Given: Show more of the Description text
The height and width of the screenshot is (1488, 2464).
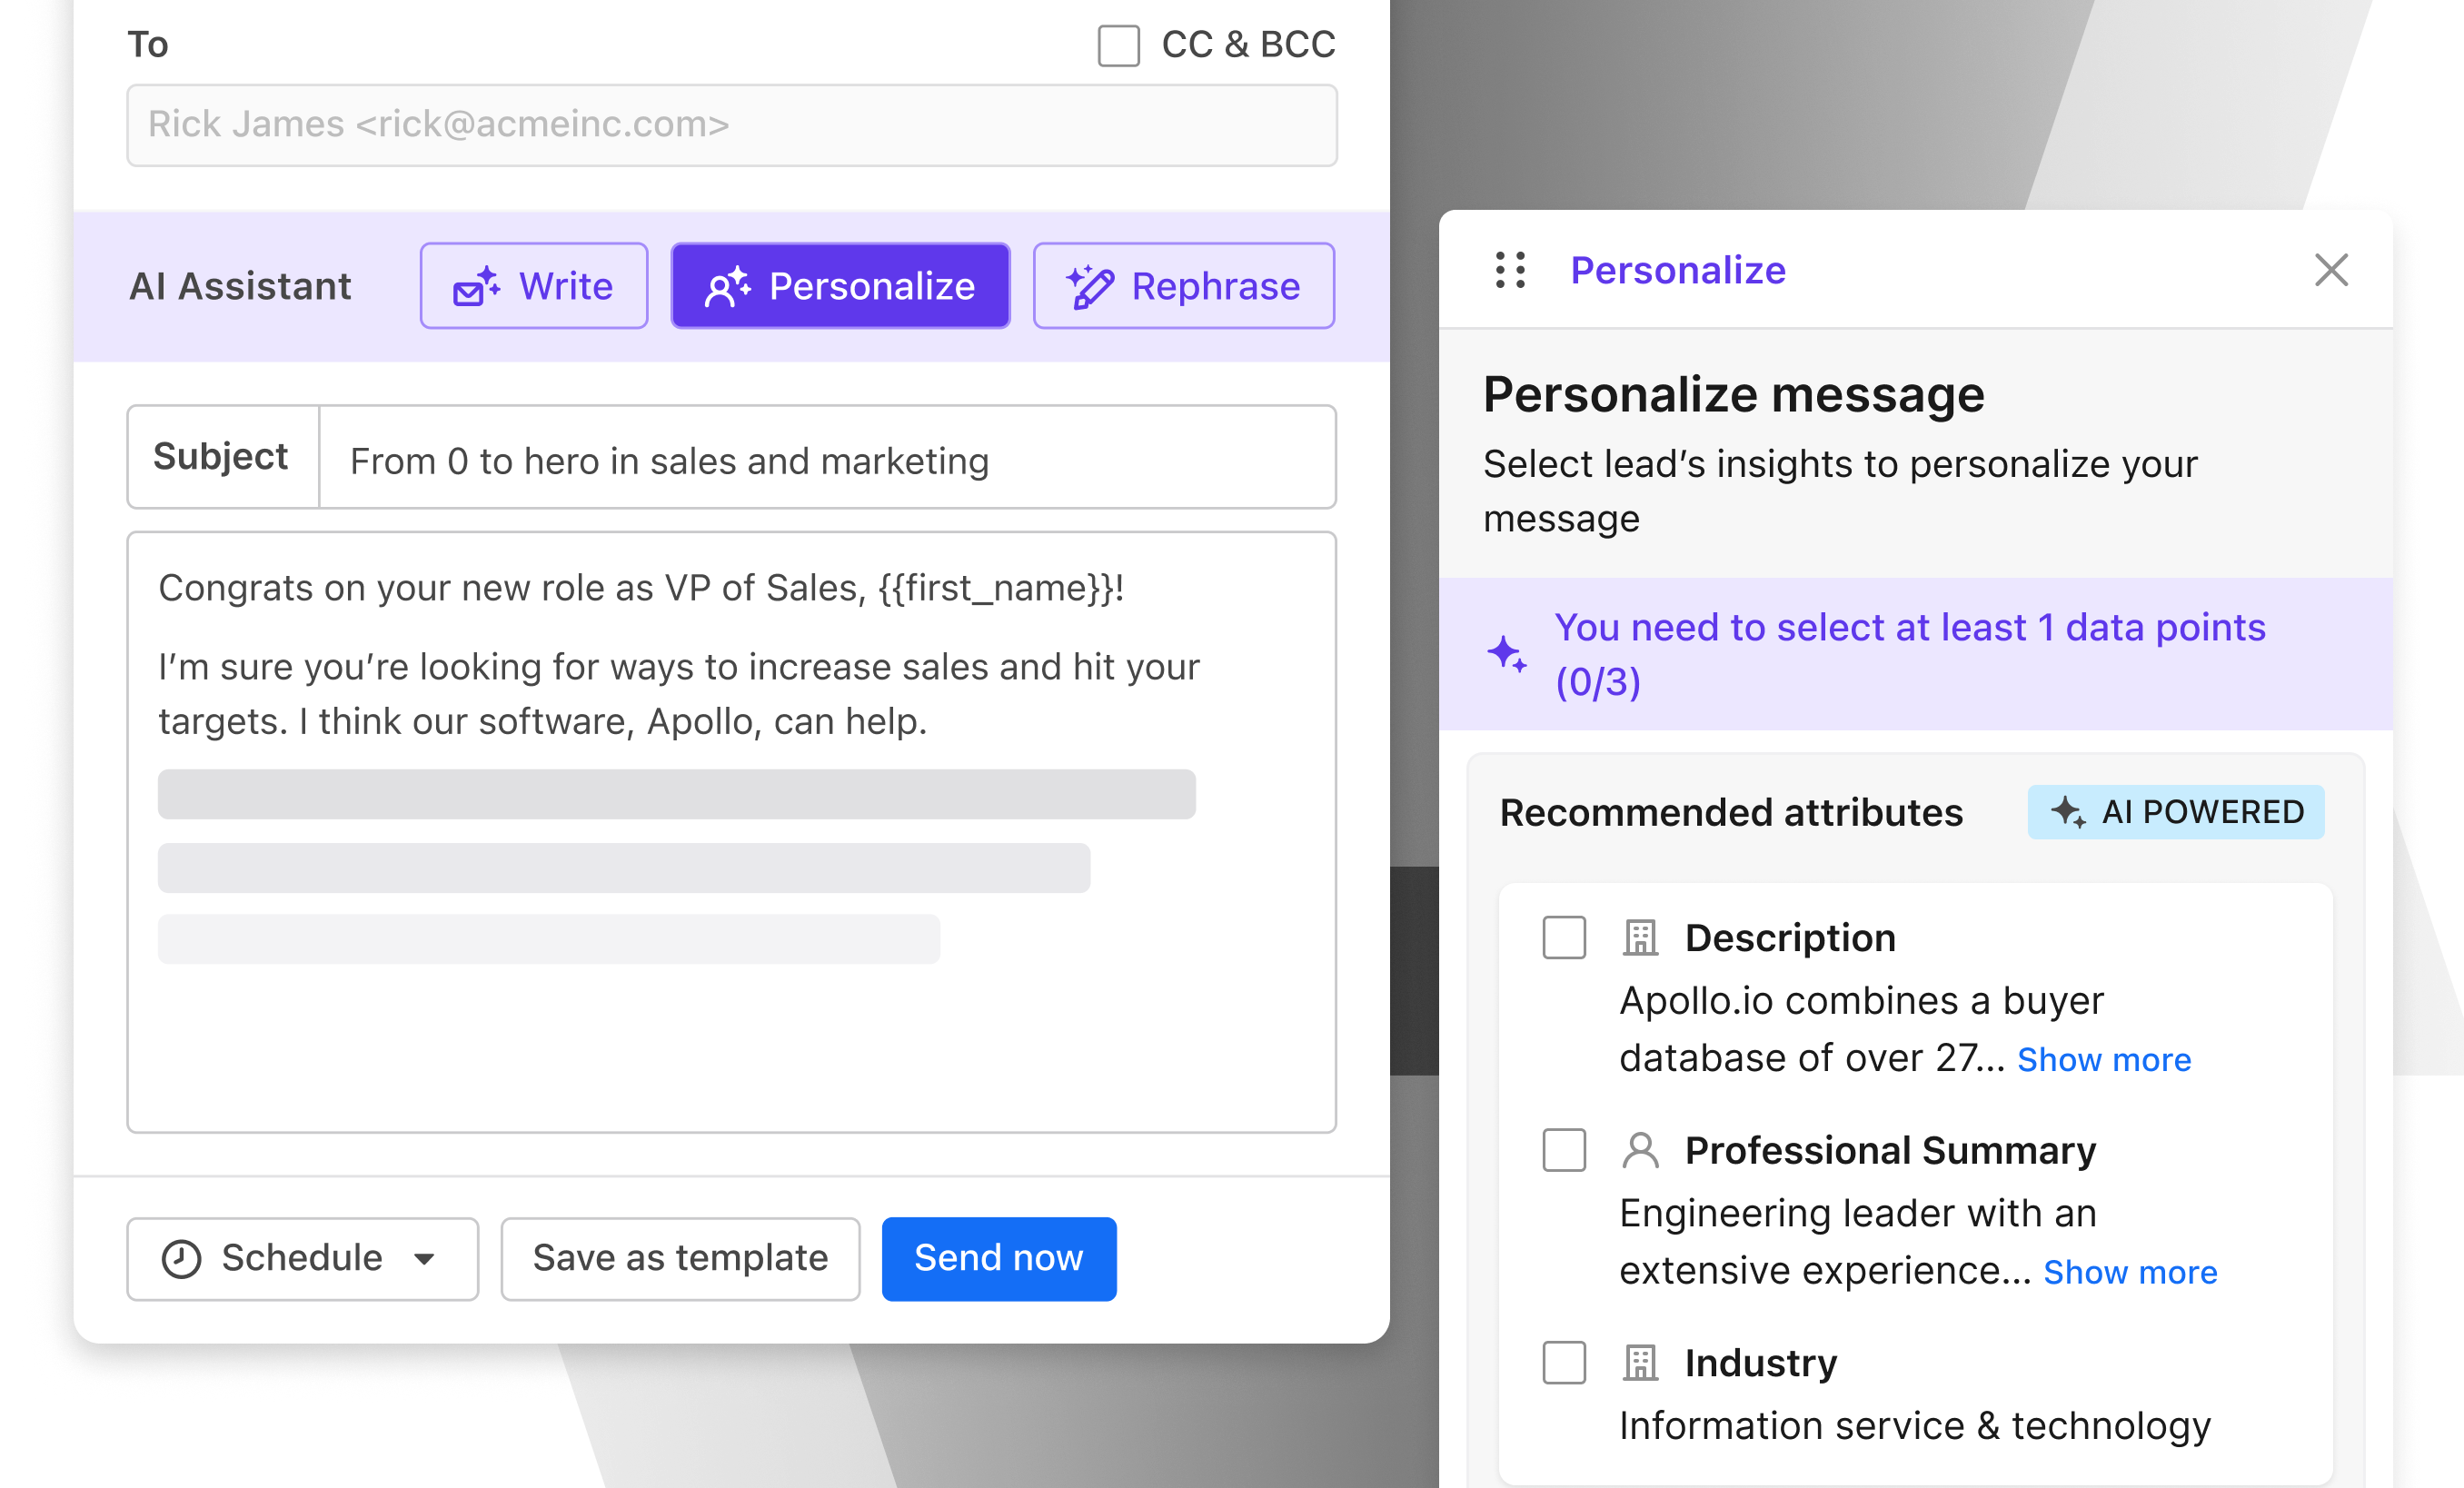Looking at the screenshot, I should click(2104, 1059).
